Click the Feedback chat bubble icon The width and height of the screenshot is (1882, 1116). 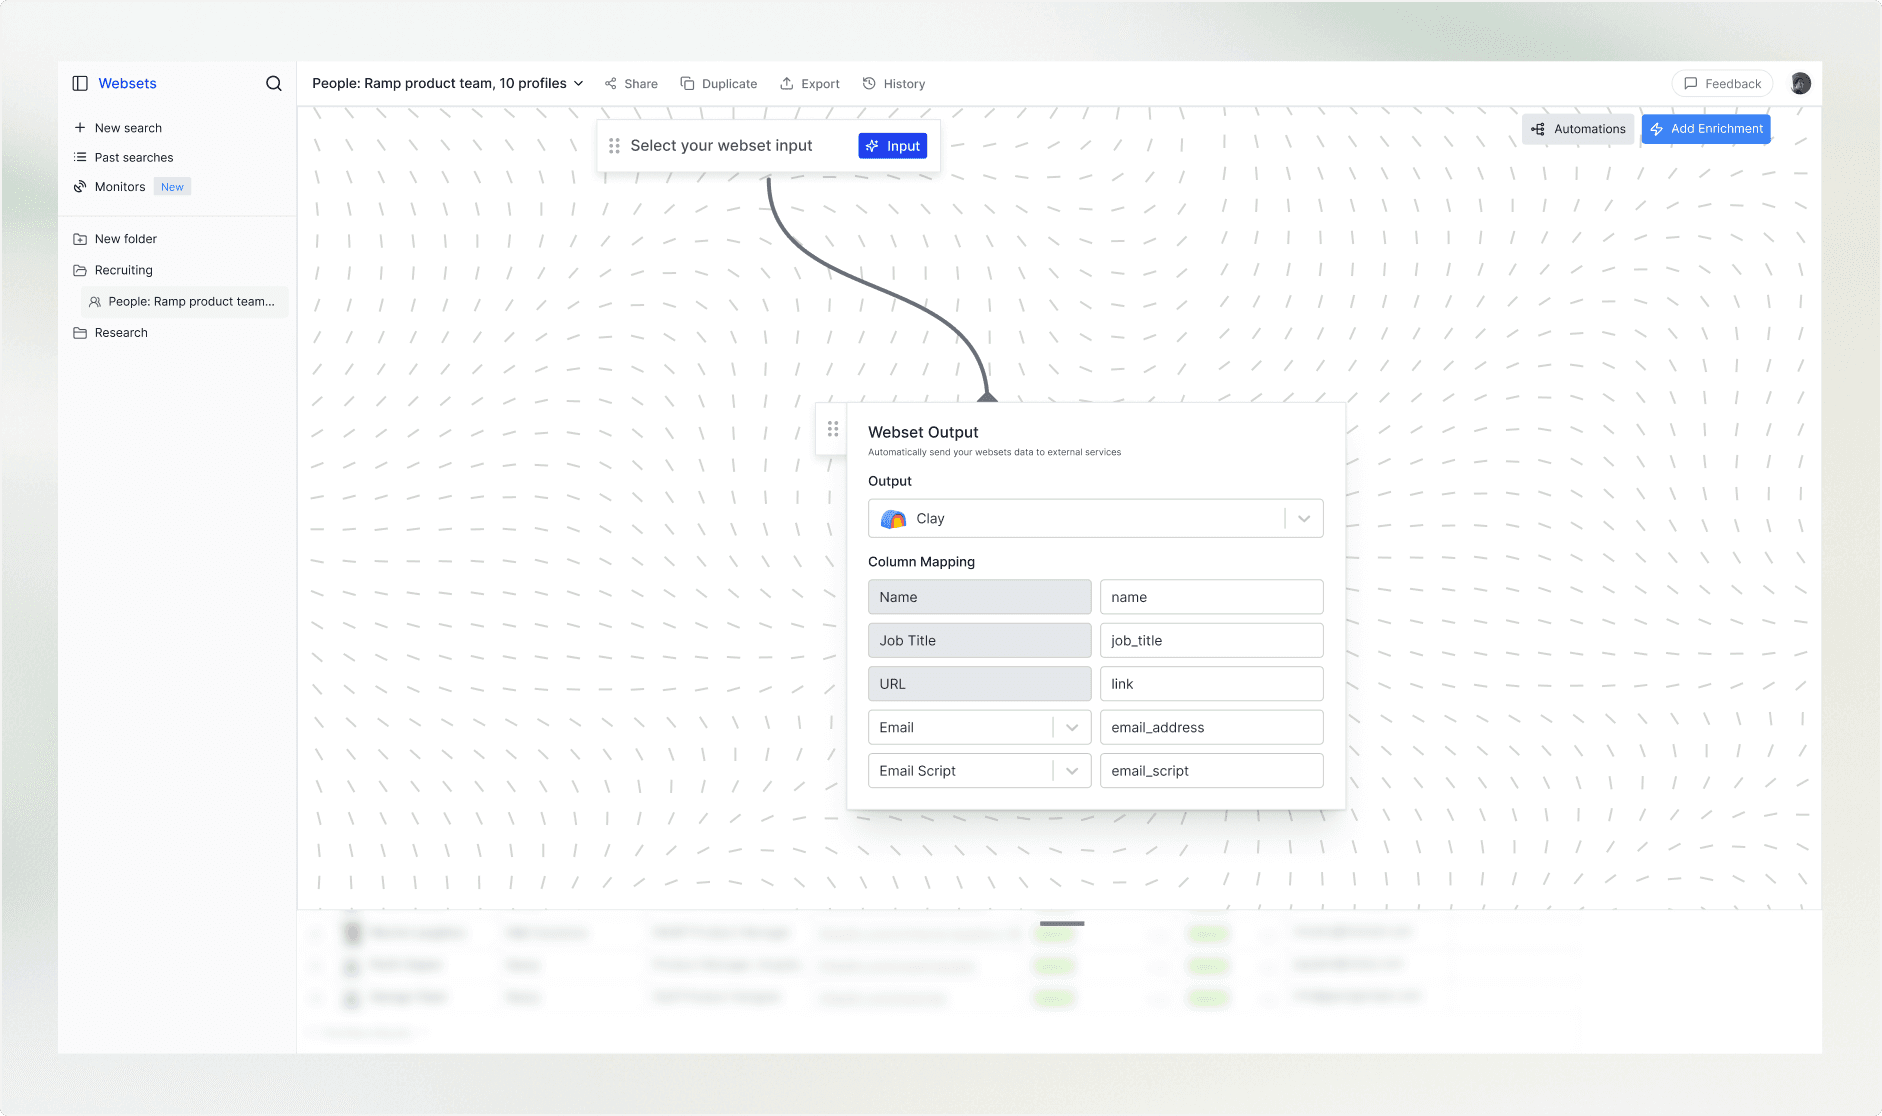[1691, 84]
